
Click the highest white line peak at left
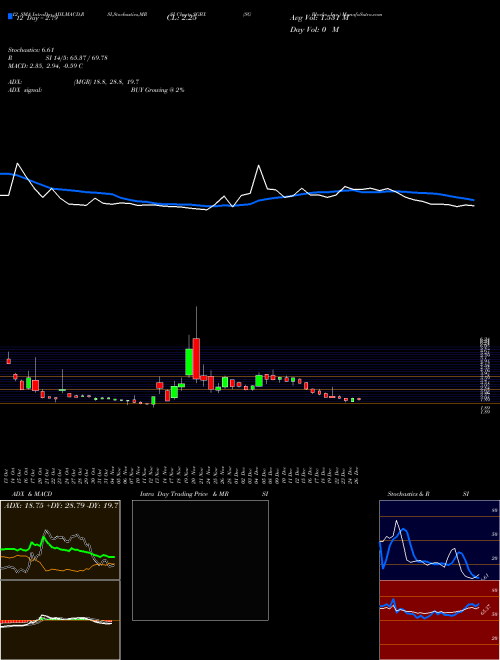click(17, 164)
